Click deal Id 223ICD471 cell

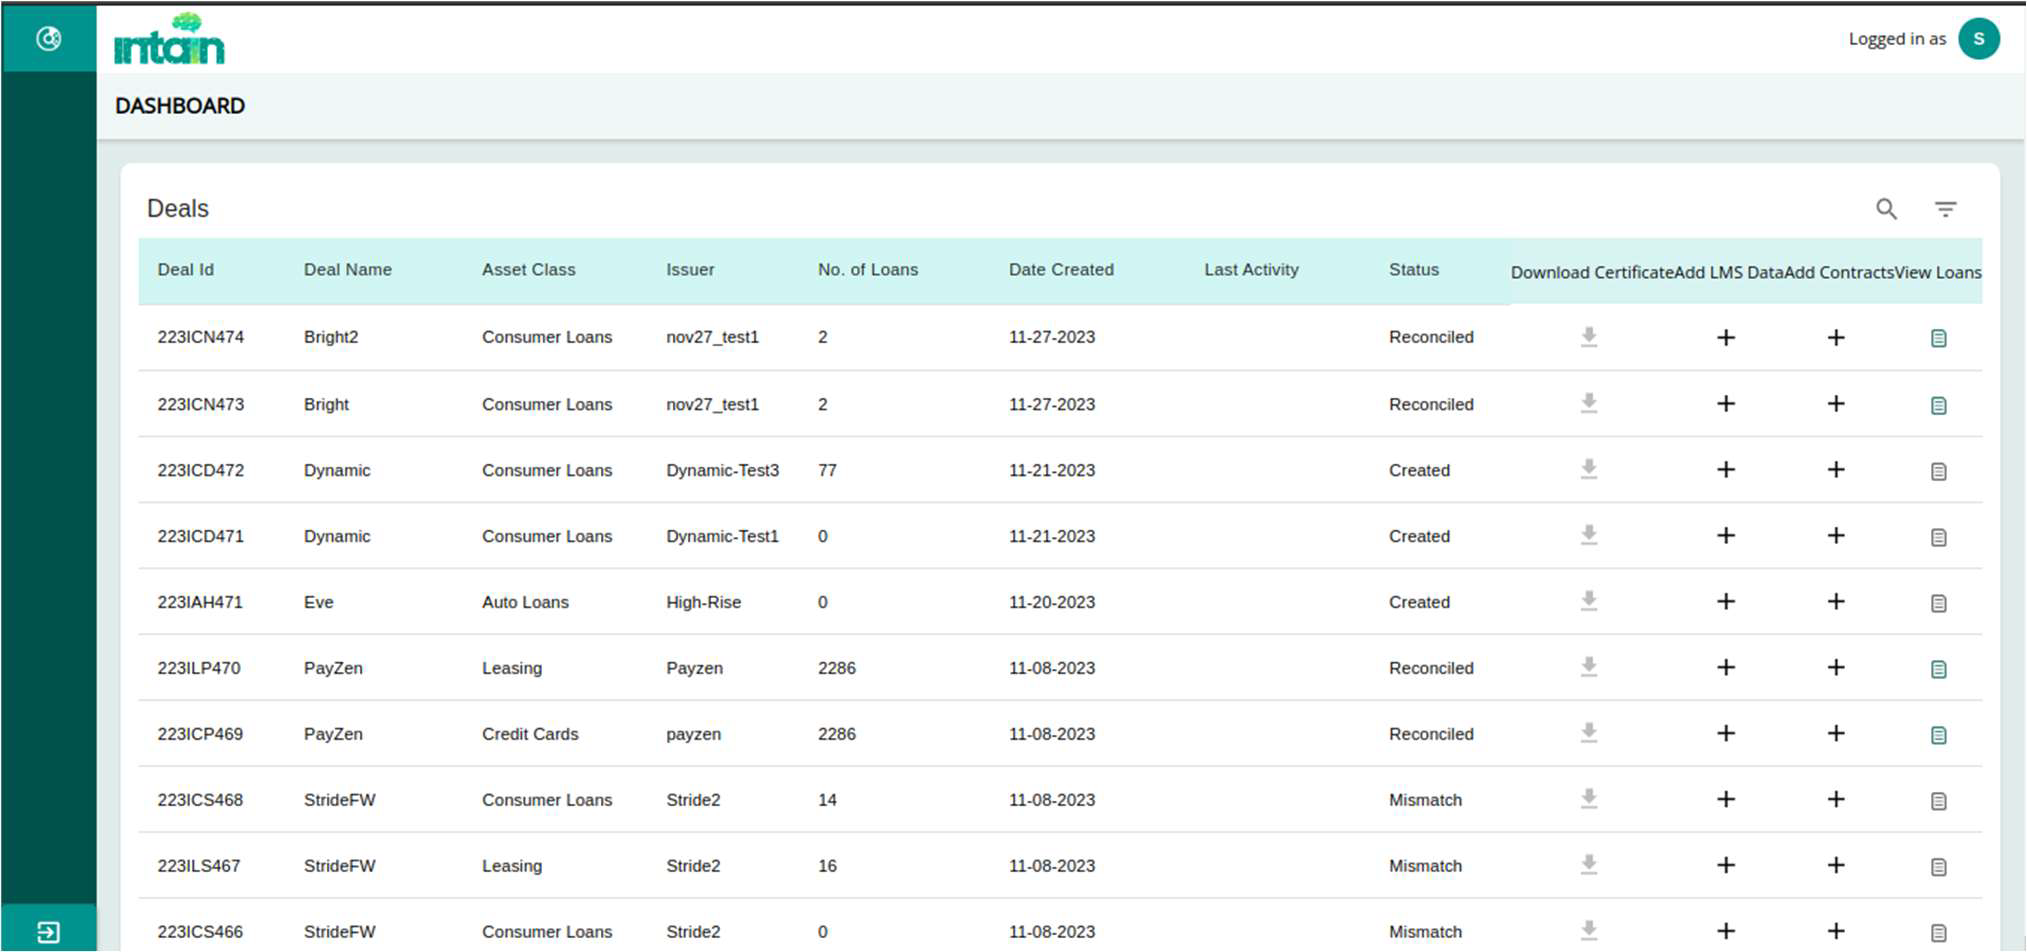click(x=200, y=536)
